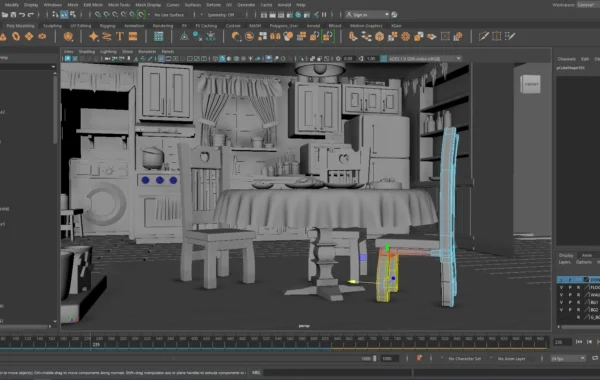Open the Edit Mesh menu
The image size is (600, 380).
pyautogui.click(x=93, y=5)
